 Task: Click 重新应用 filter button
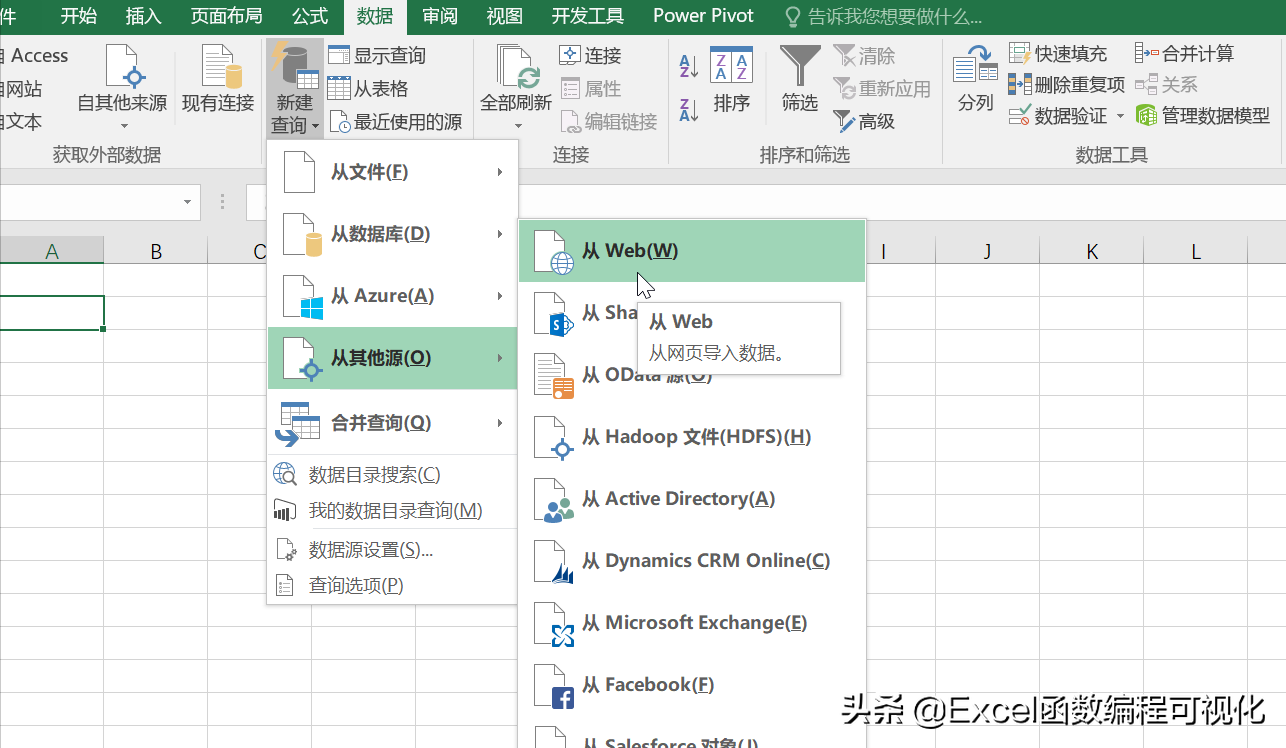point(881,89)
